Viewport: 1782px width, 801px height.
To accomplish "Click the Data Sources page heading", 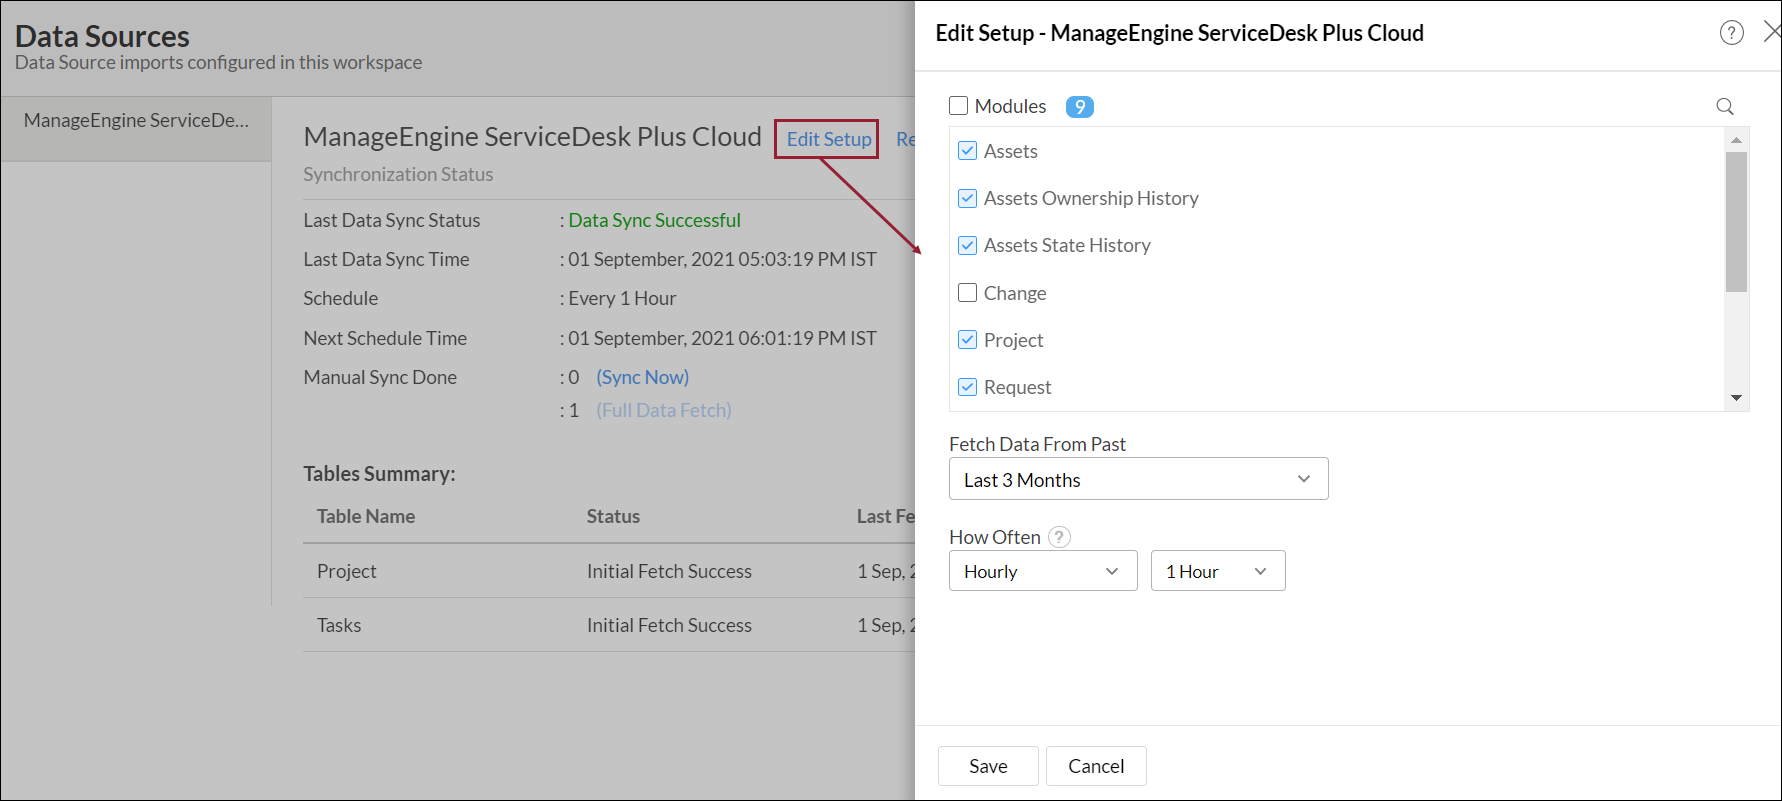I will (102, 36).
